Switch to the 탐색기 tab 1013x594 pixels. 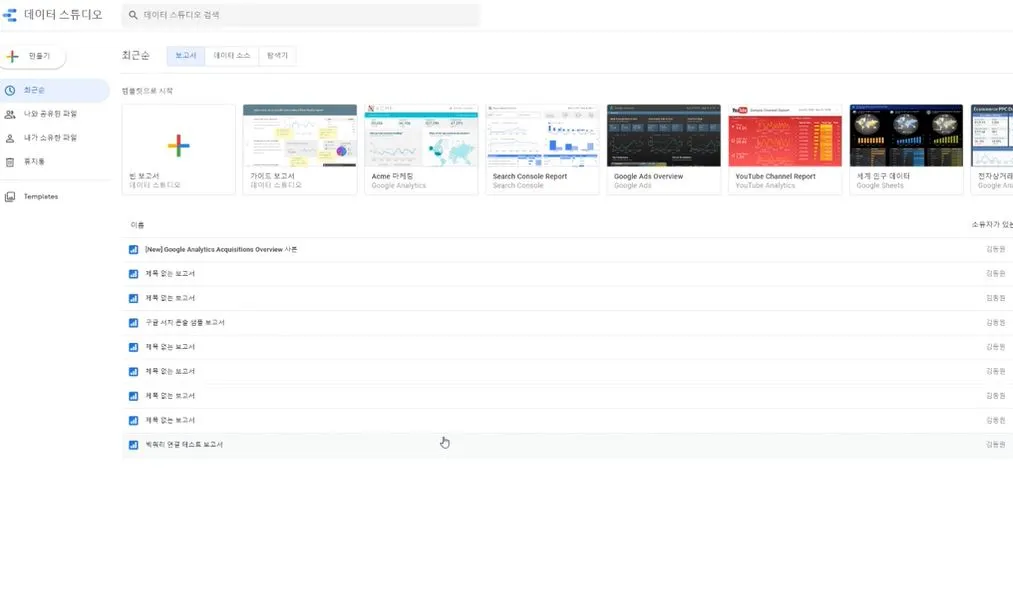point(277,55)
